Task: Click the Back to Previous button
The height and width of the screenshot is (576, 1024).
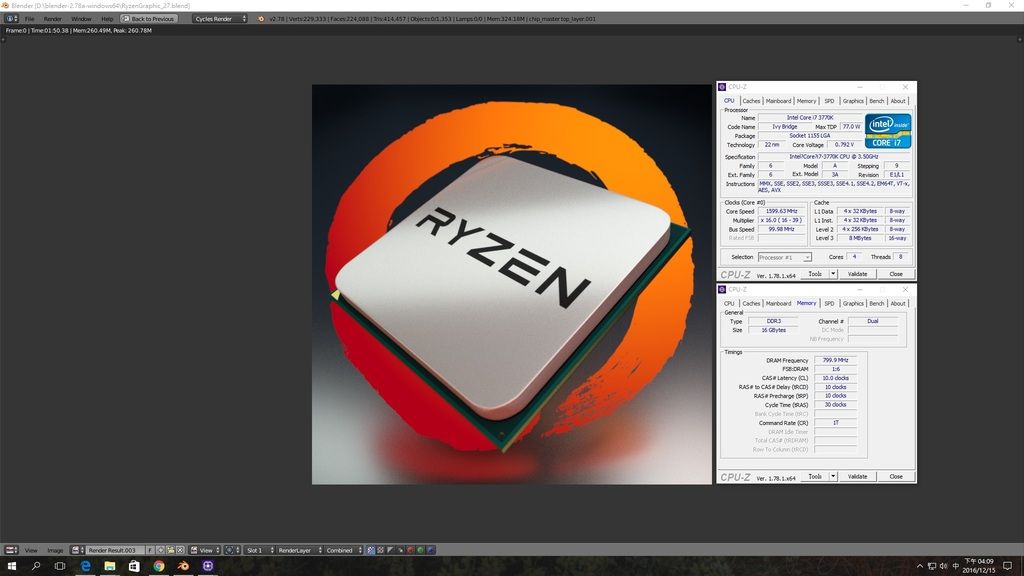Action: click(x=149, y=19)
